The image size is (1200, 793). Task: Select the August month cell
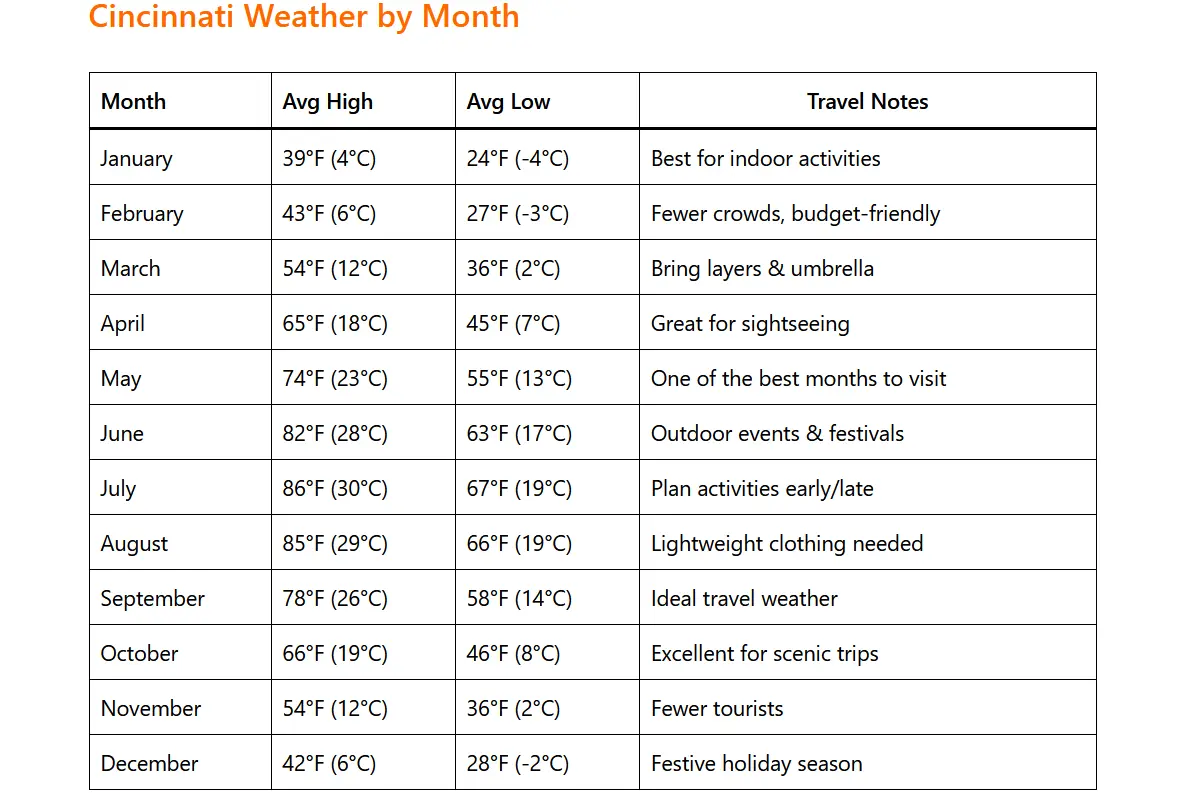[135, 543]
